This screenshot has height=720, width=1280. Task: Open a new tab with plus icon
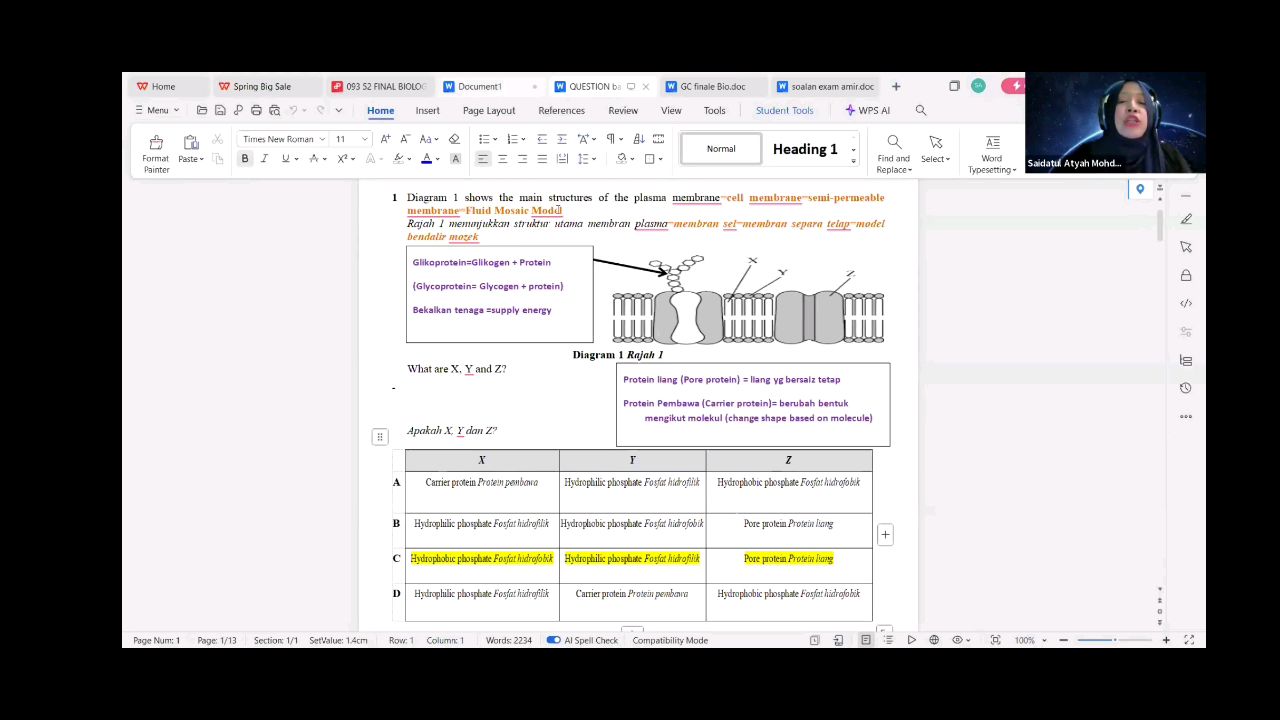coord(896,87)
